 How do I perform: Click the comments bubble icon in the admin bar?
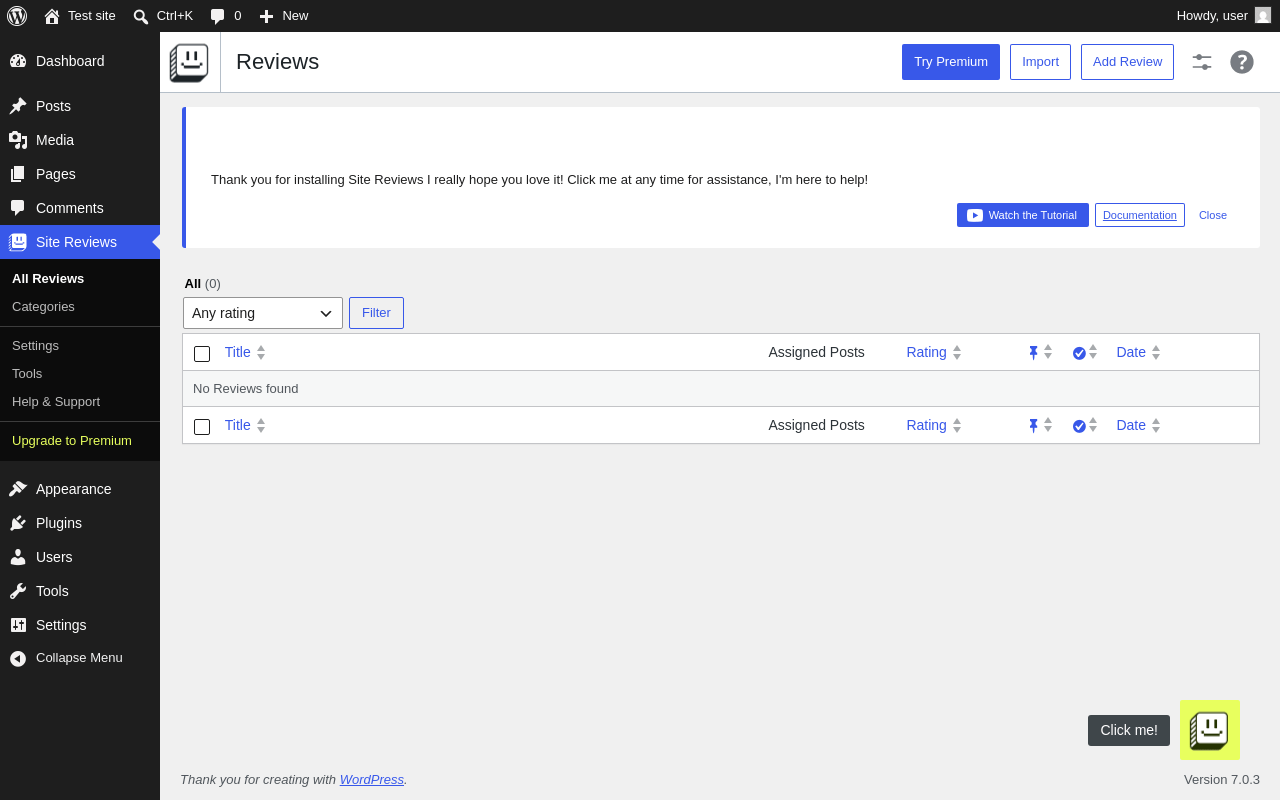point(218,16)
